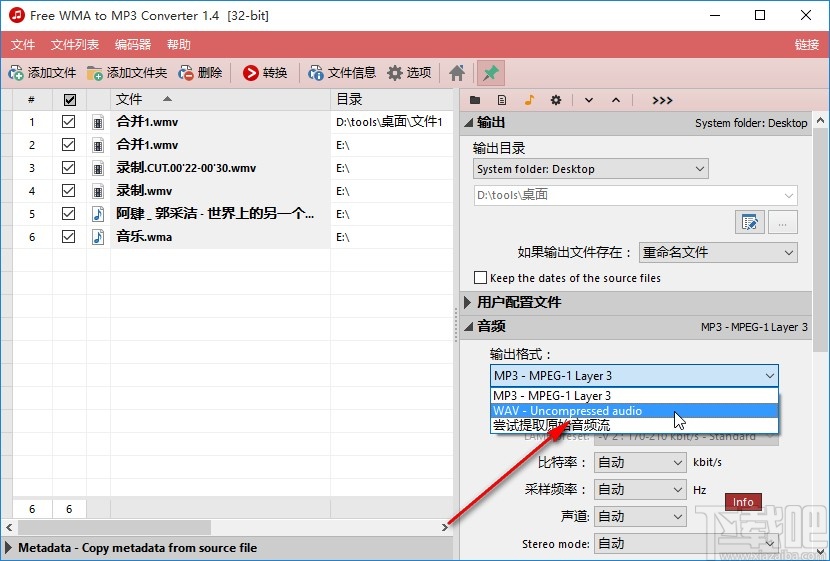This screenshot has width=830, height=561.
Task: Click the file list horizontal scrollbar thumb
Action: [x=114, y=527]
